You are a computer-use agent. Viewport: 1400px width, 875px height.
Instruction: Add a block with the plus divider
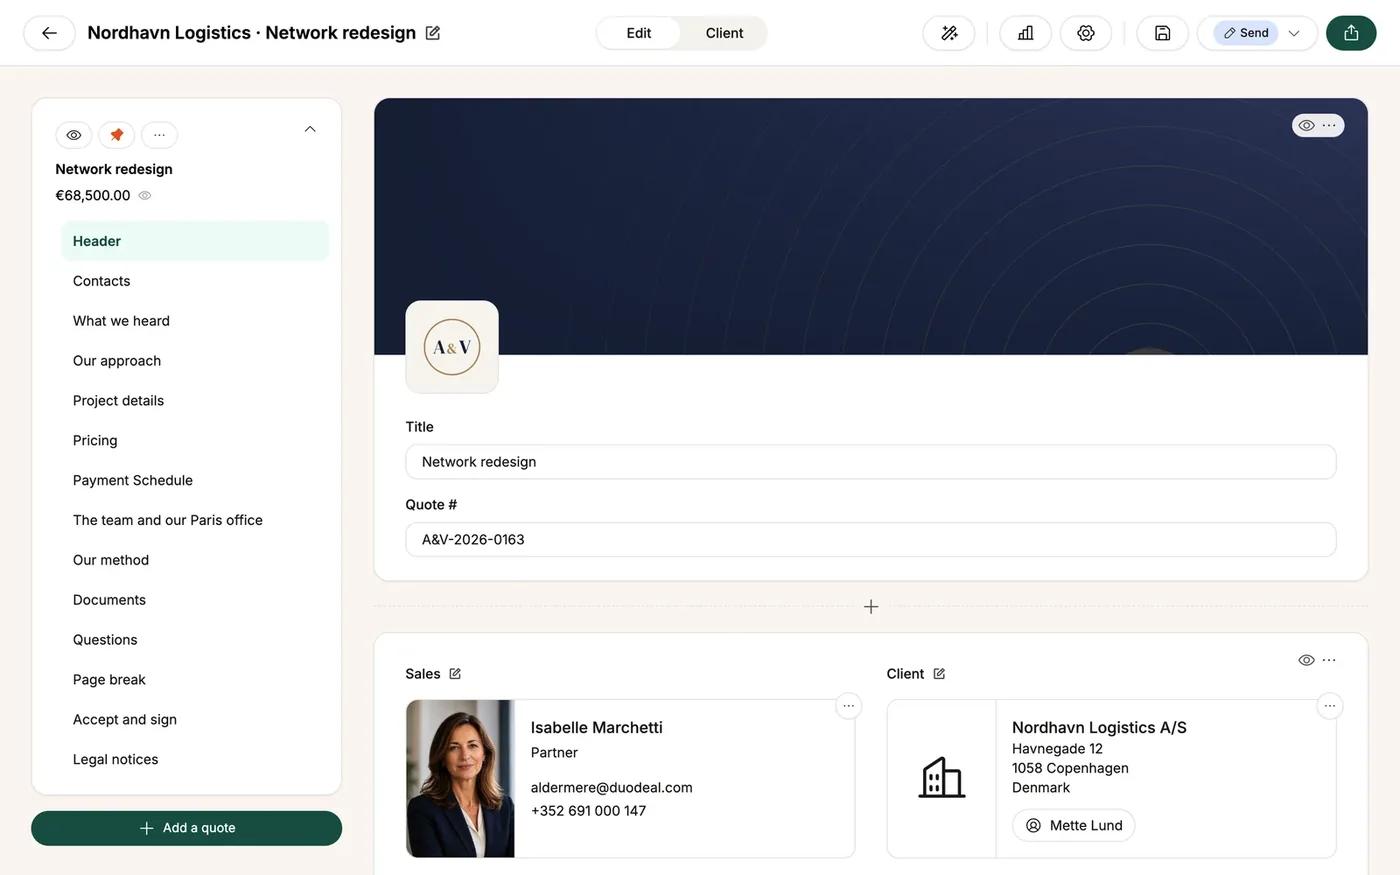[871, 607]
